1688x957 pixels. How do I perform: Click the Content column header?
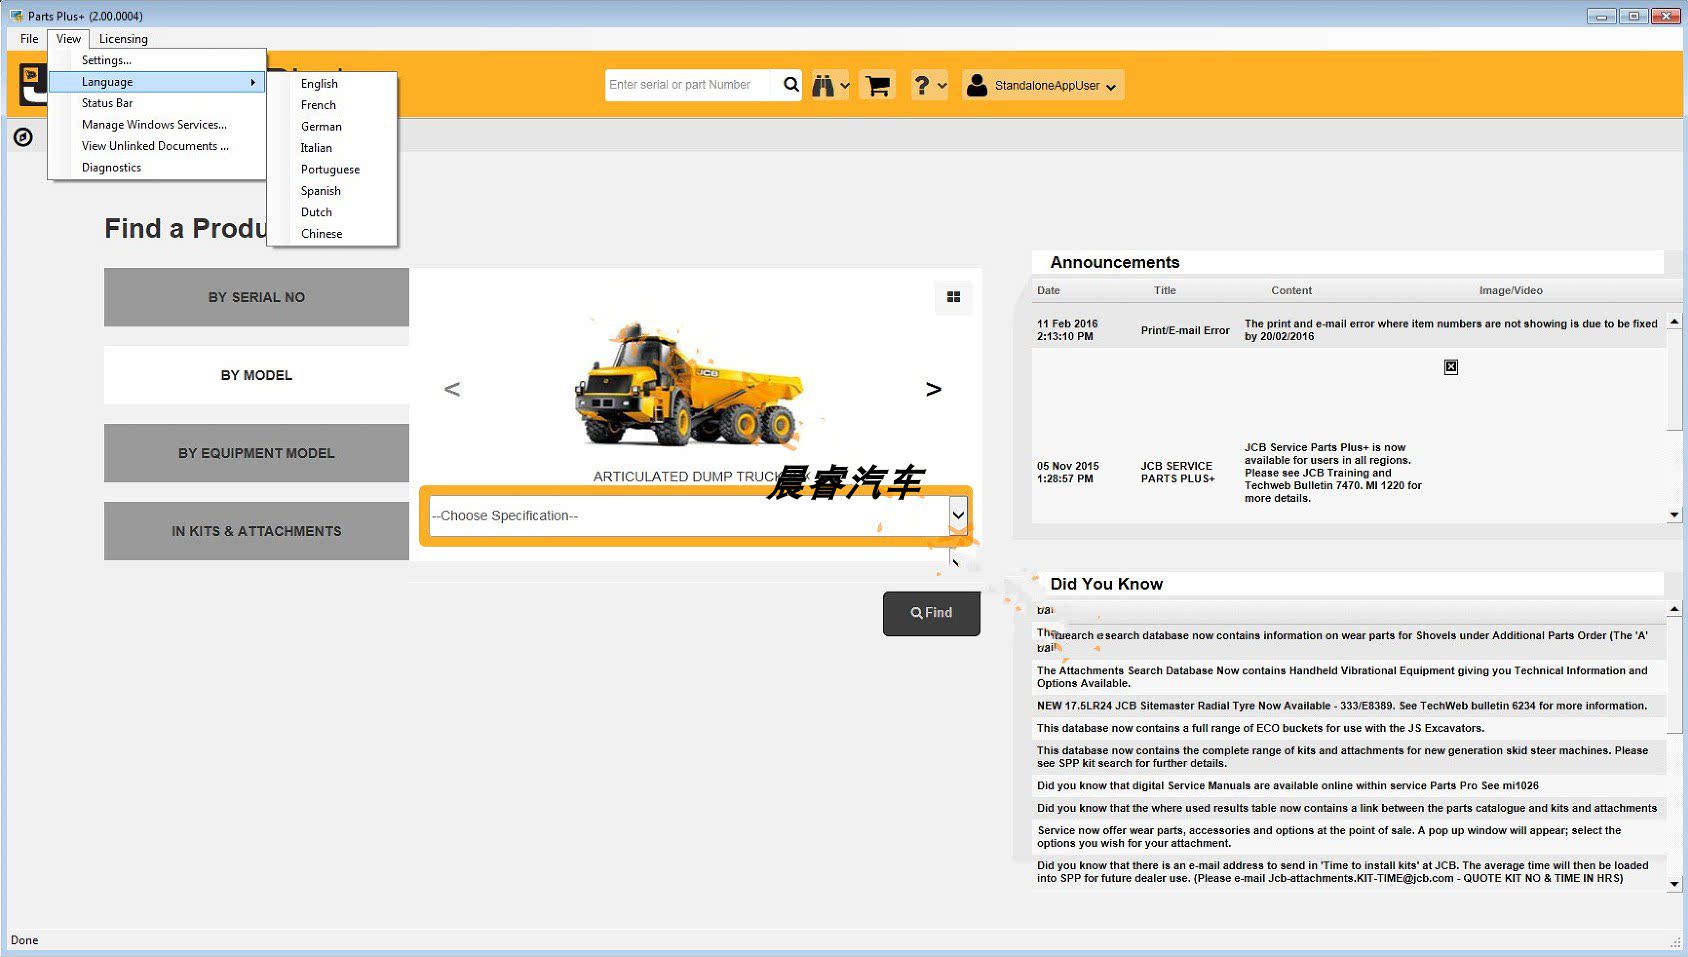1291,291
